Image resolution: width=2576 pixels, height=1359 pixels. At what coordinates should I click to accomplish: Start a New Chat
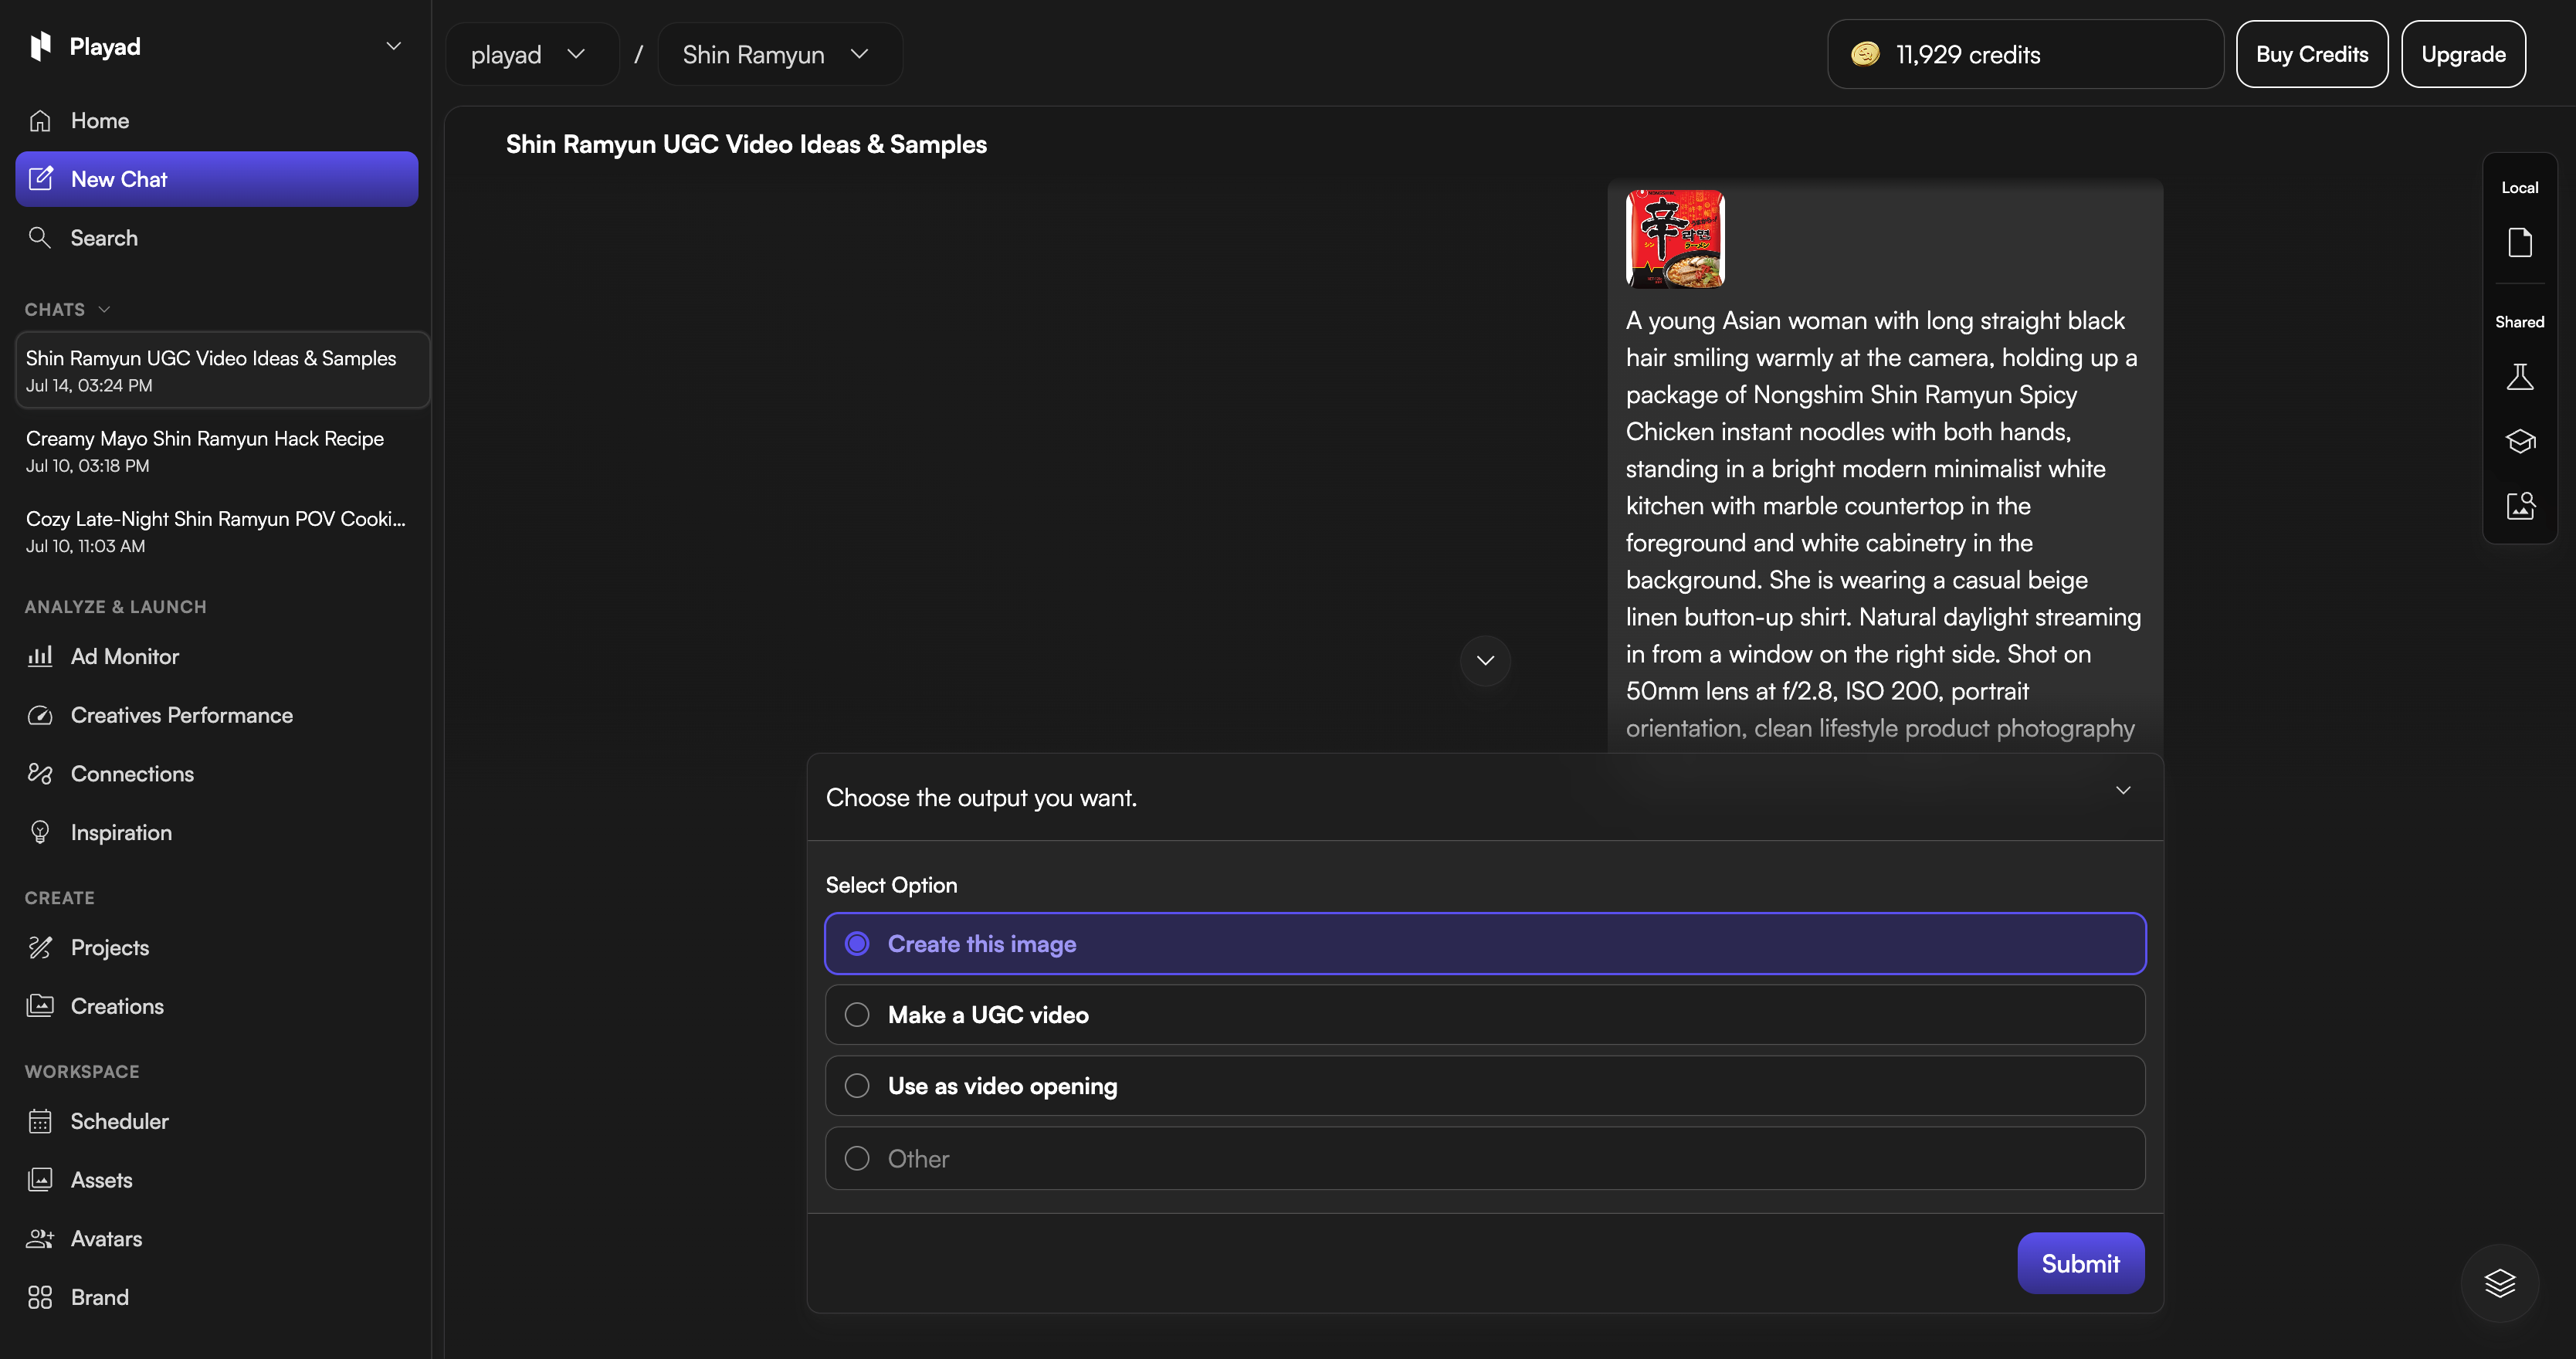tap(216, 179)
